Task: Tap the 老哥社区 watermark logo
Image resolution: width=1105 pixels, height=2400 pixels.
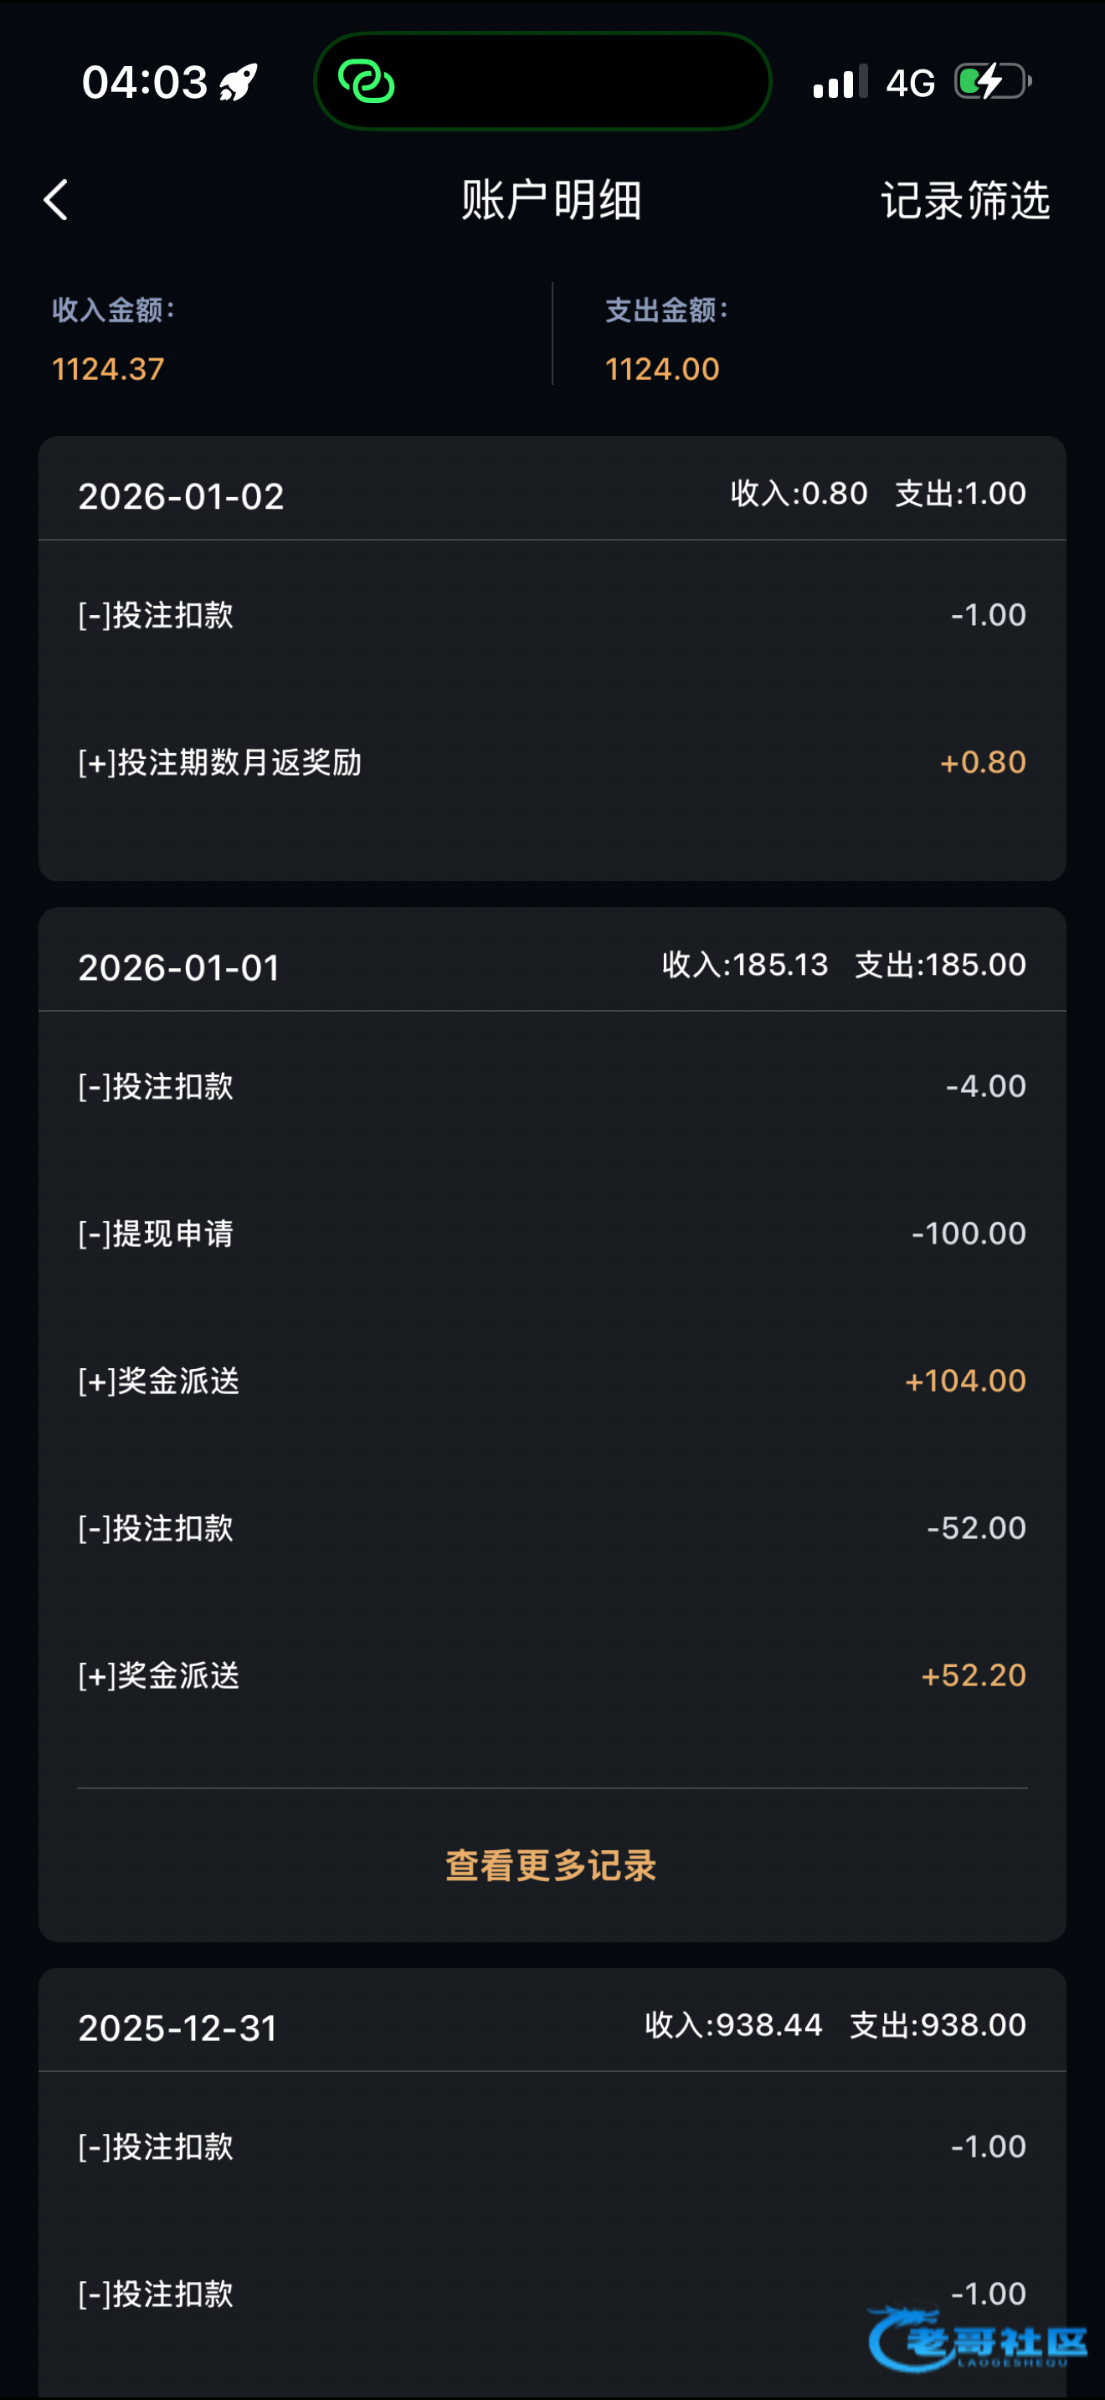Action: coord(978,2340)
